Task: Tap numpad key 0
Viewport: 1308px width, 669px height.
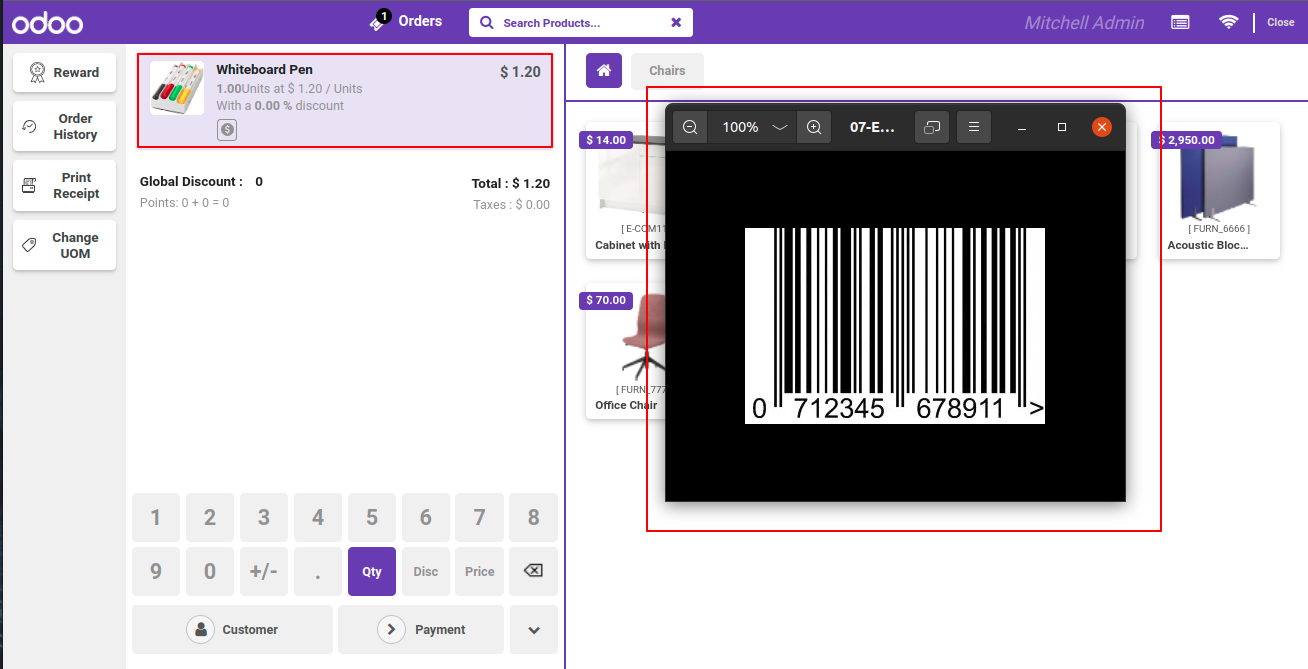Action: pyautogui.click(x=210, y=571)
